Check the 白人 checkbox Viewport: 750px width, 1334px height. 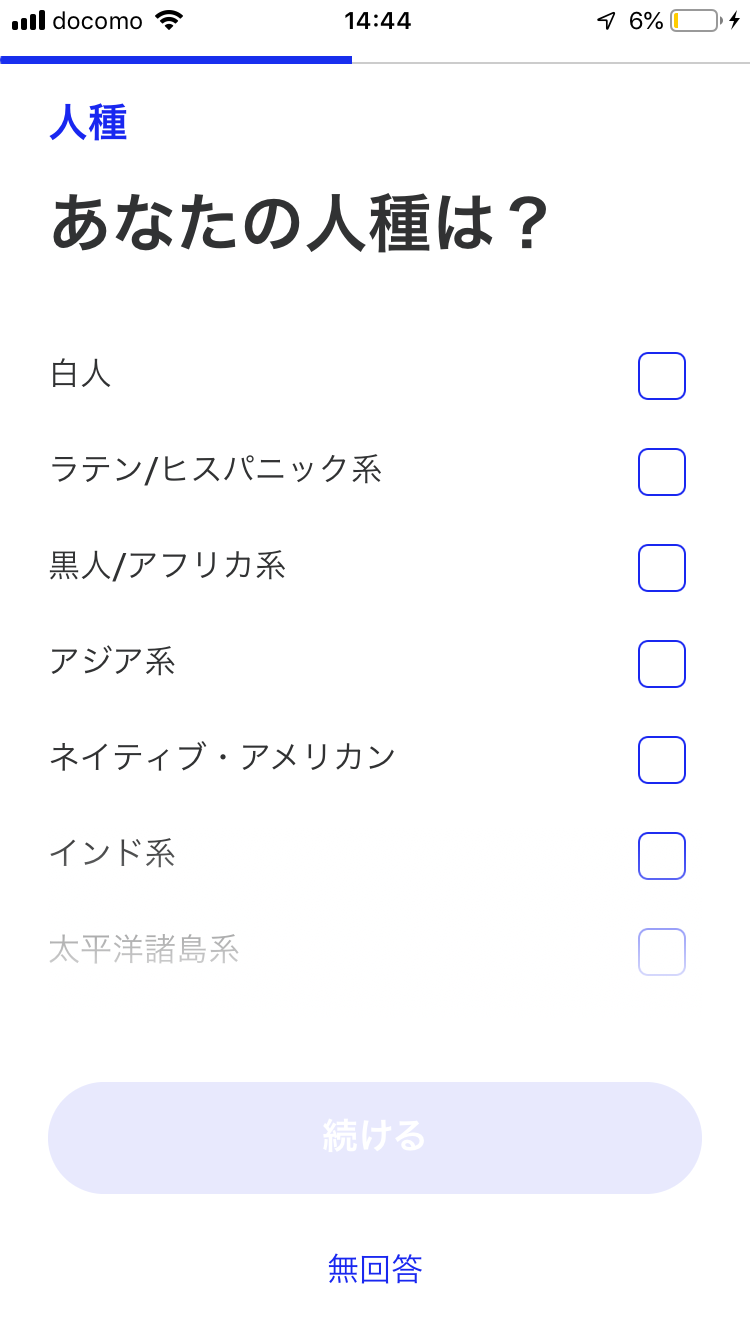point(662,376)
